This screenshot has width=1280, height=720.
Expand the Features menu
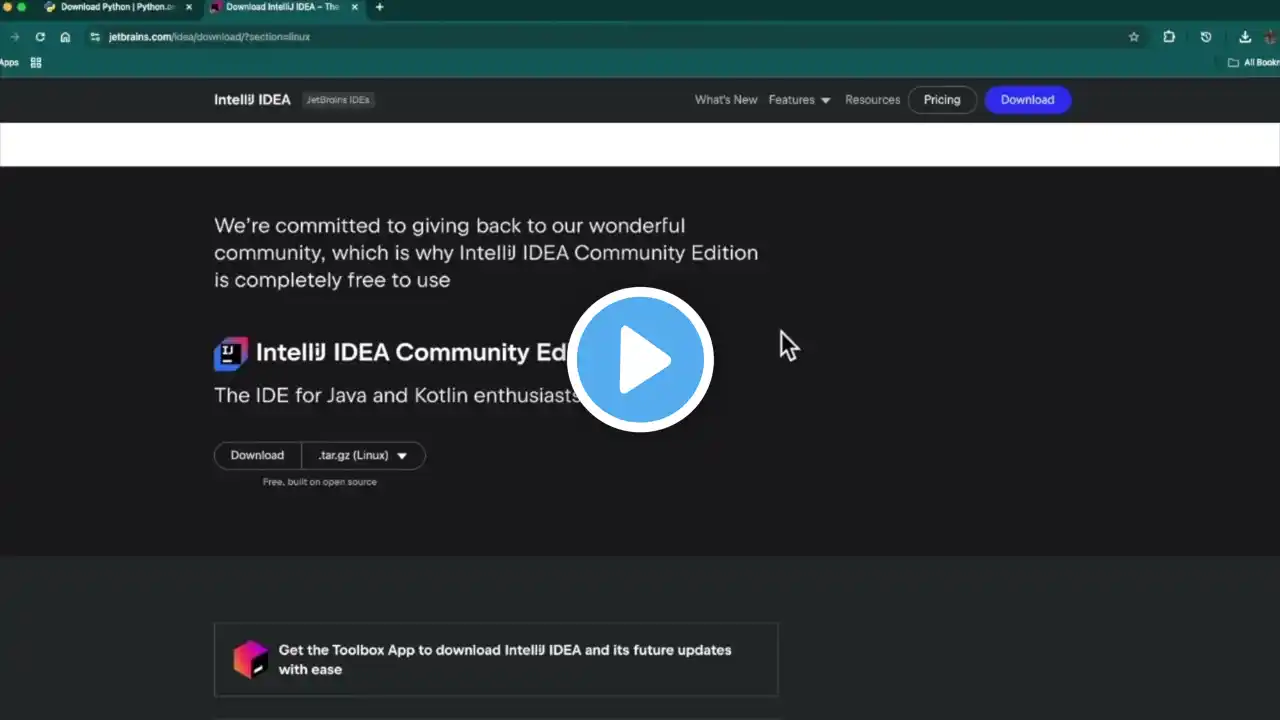coord(799,100)
